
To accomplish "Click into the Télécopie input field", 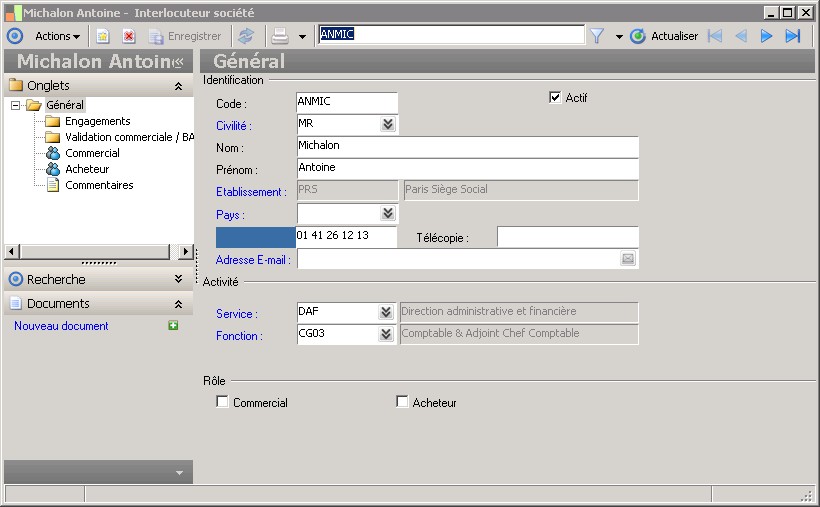I will (567, 237).
